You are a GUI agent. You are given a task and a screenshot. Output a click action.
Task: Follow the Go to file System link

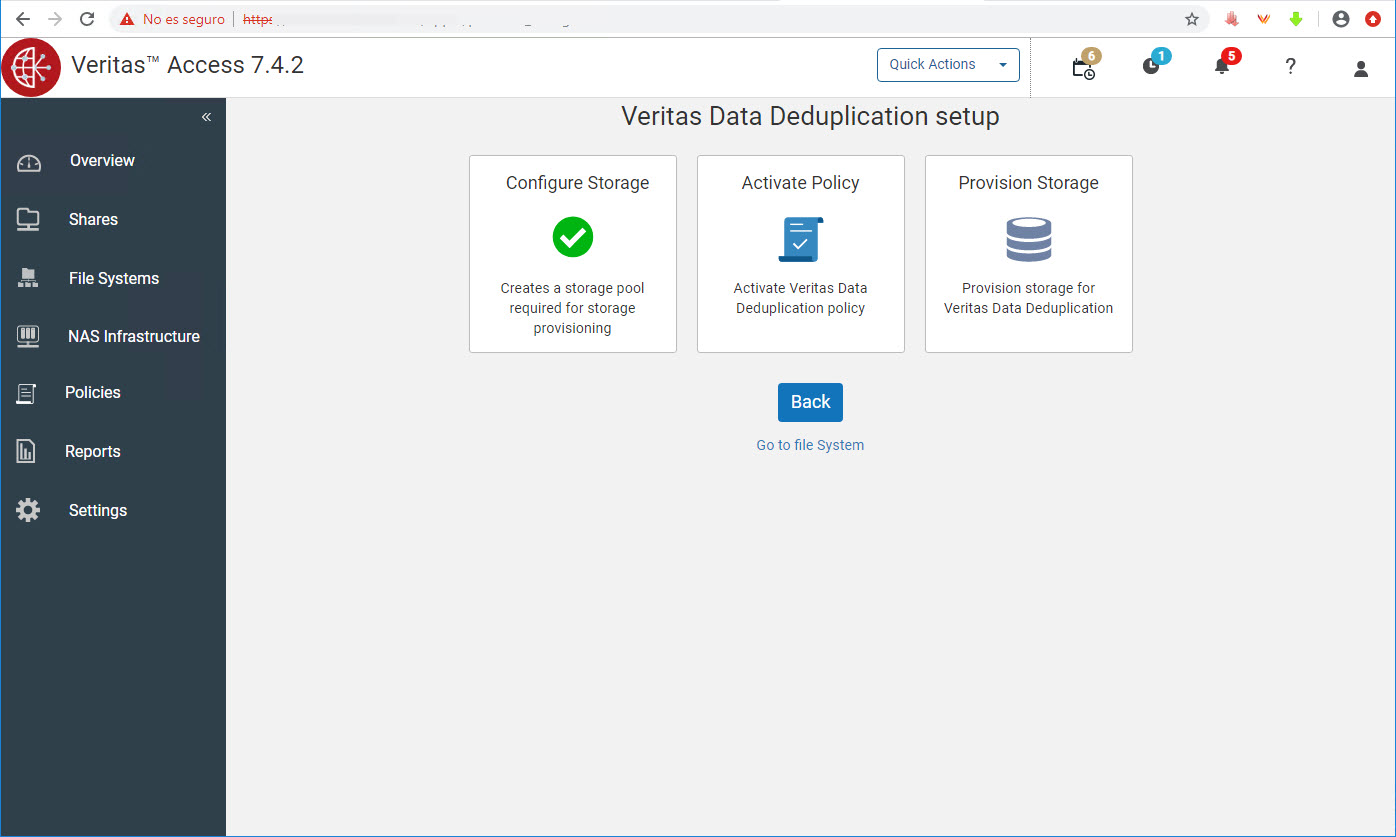tap(810, 445)
